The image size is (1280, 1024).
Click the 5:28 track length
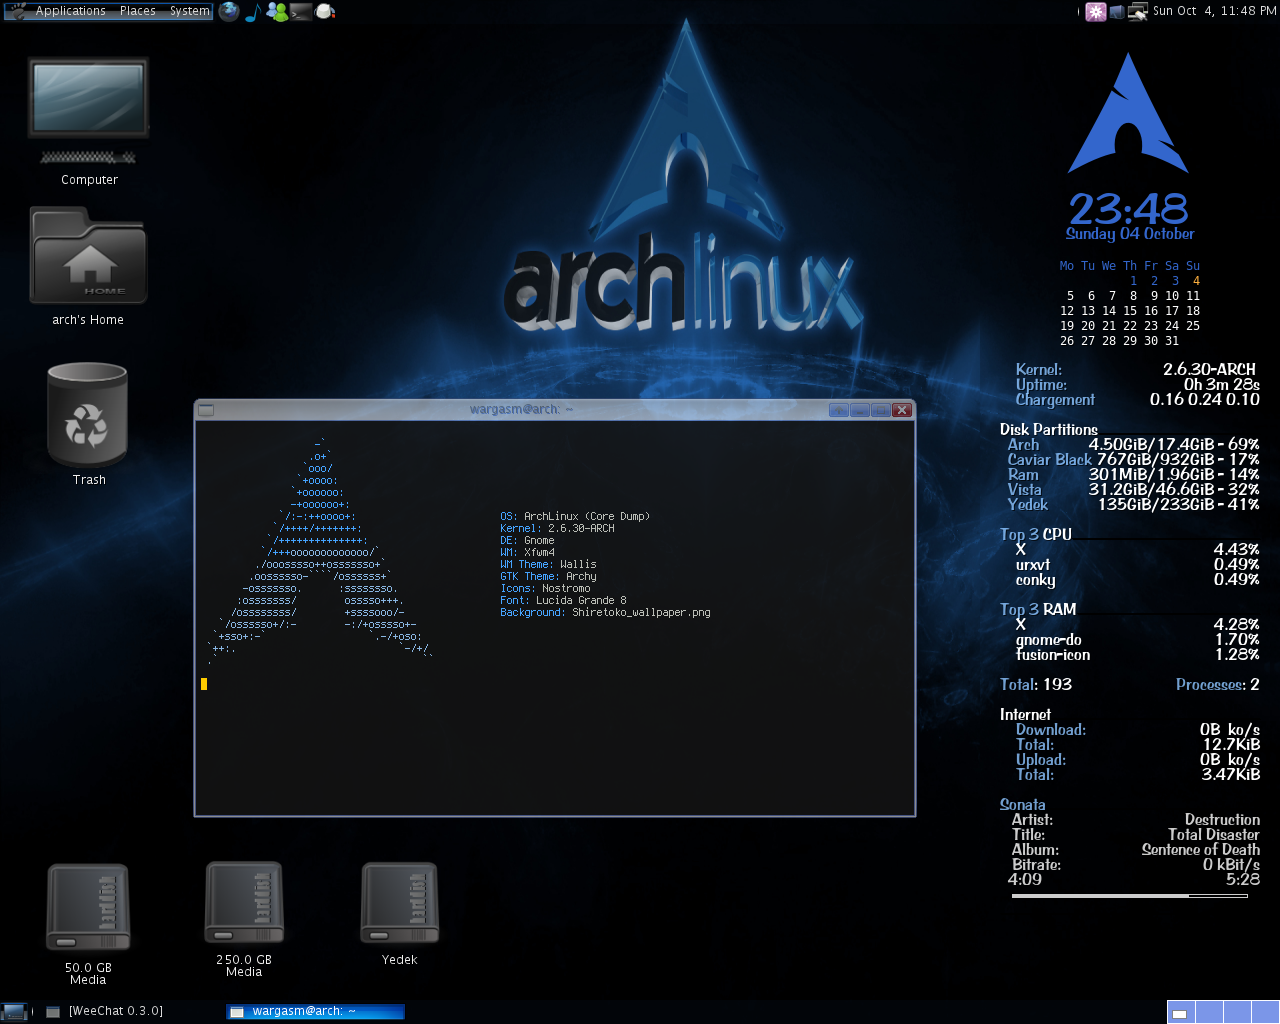[x=1243, y=880]
